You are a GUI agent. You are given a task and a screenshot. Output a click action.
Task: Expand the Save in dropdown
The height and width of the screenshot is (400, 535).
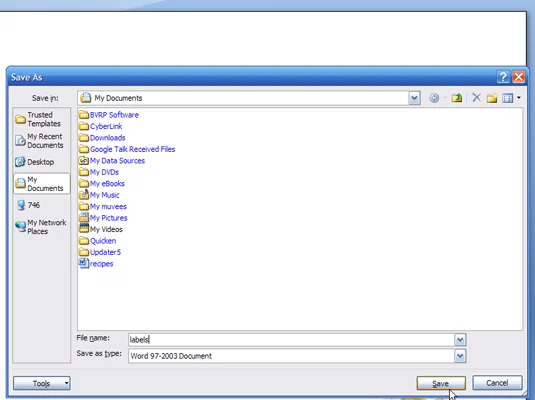[414, 98]
